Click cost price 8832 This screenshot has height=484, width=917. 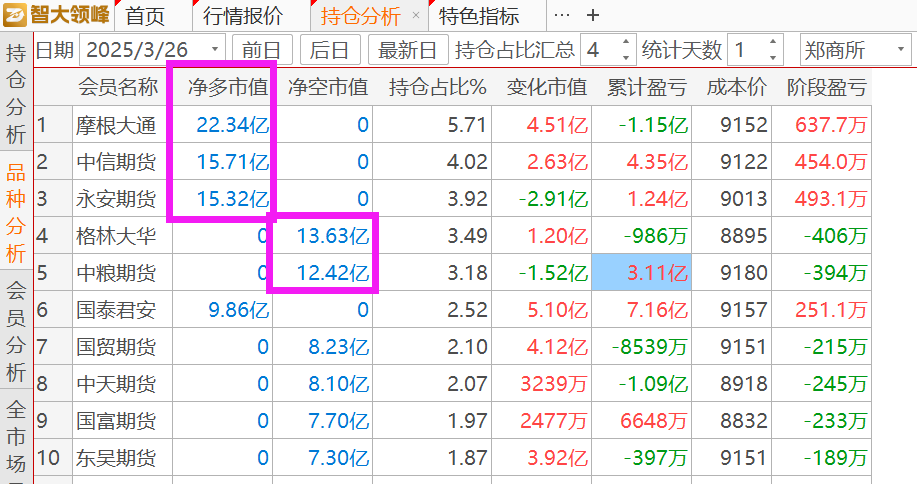pos(743,421)
